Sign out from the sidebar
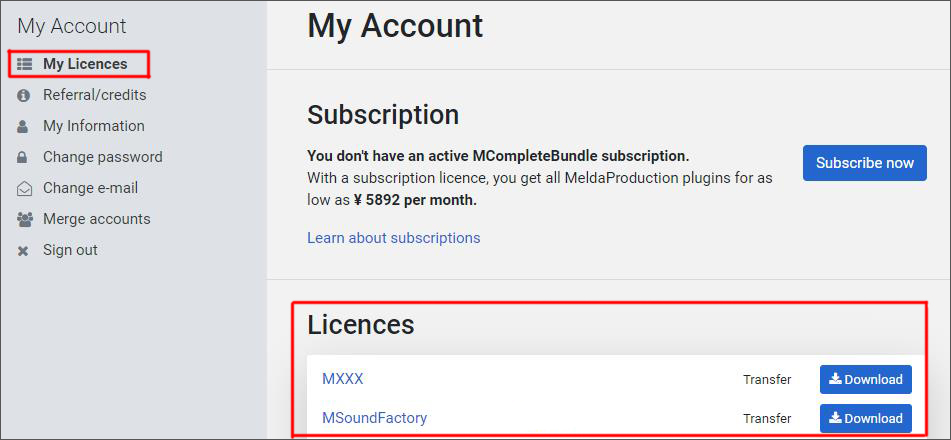This screenshot has width=951, height=440. coord(70,250)
